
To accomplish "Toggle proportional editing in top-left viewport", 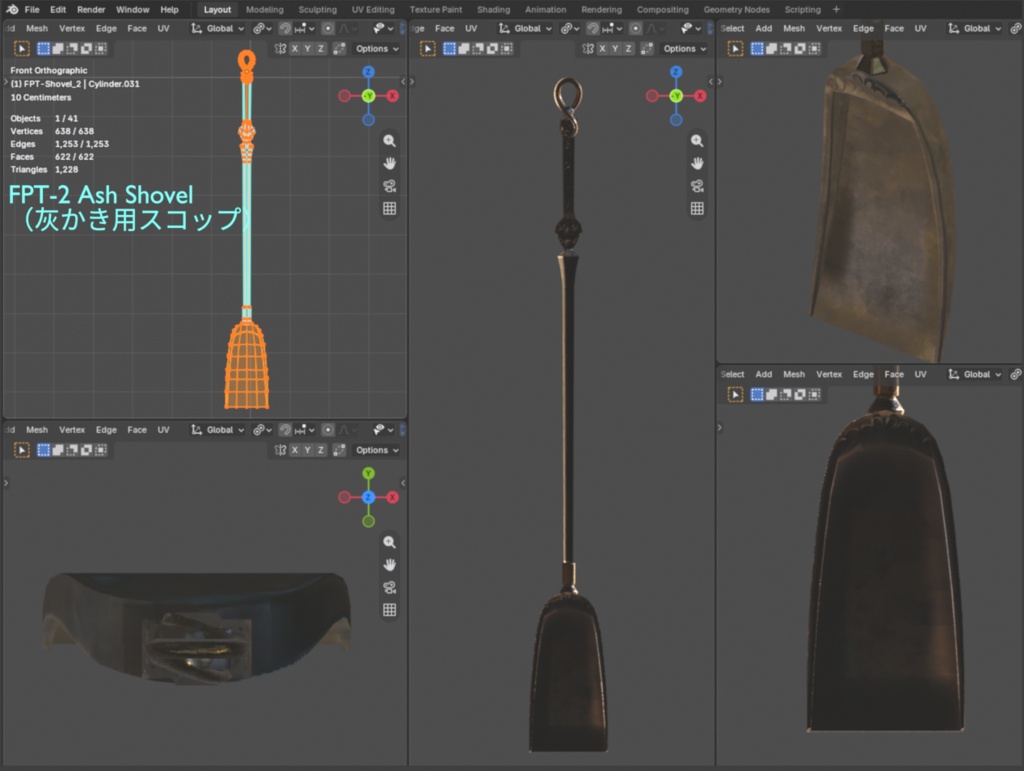I will [328, 29].
